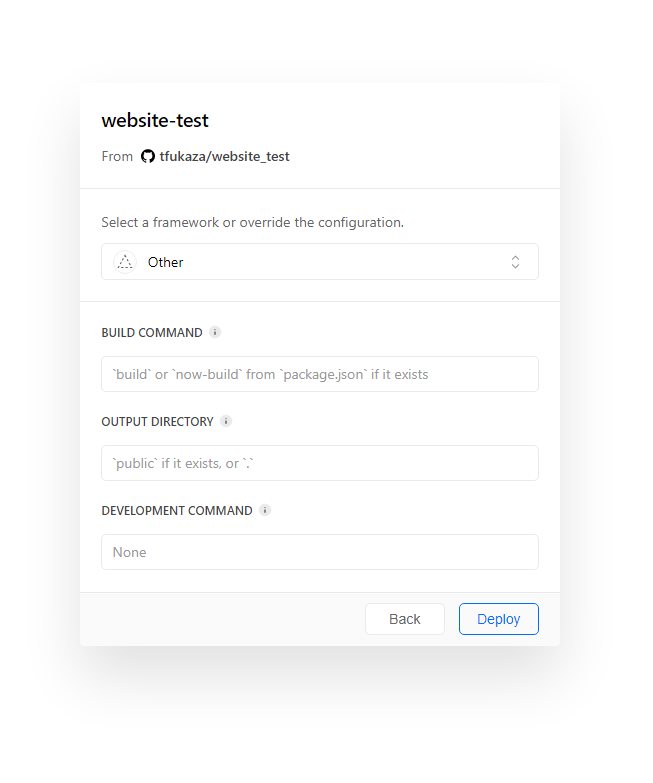This screenshot has width=653, height=783.
Task: Focus the Development Command input field
Action: coord(319,552)
